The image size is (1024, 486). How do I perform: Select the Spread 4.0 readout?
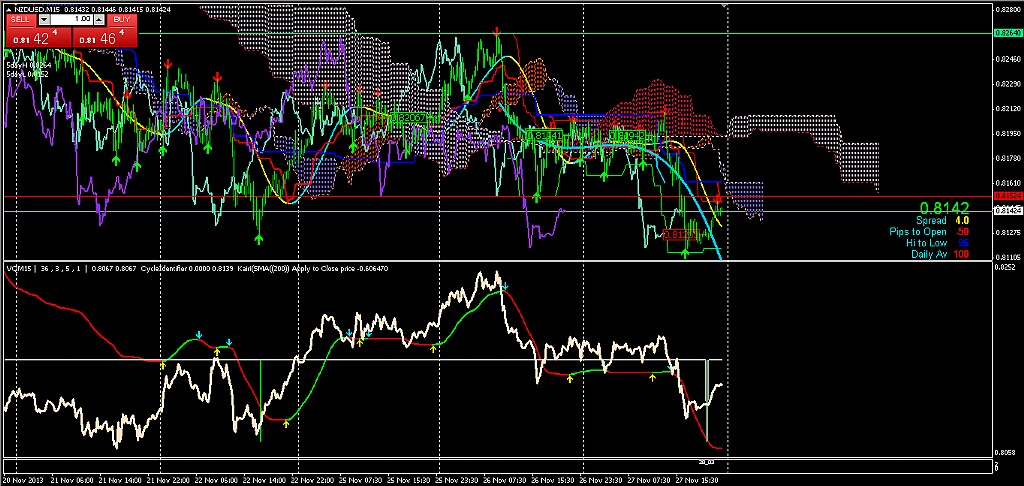942,221
